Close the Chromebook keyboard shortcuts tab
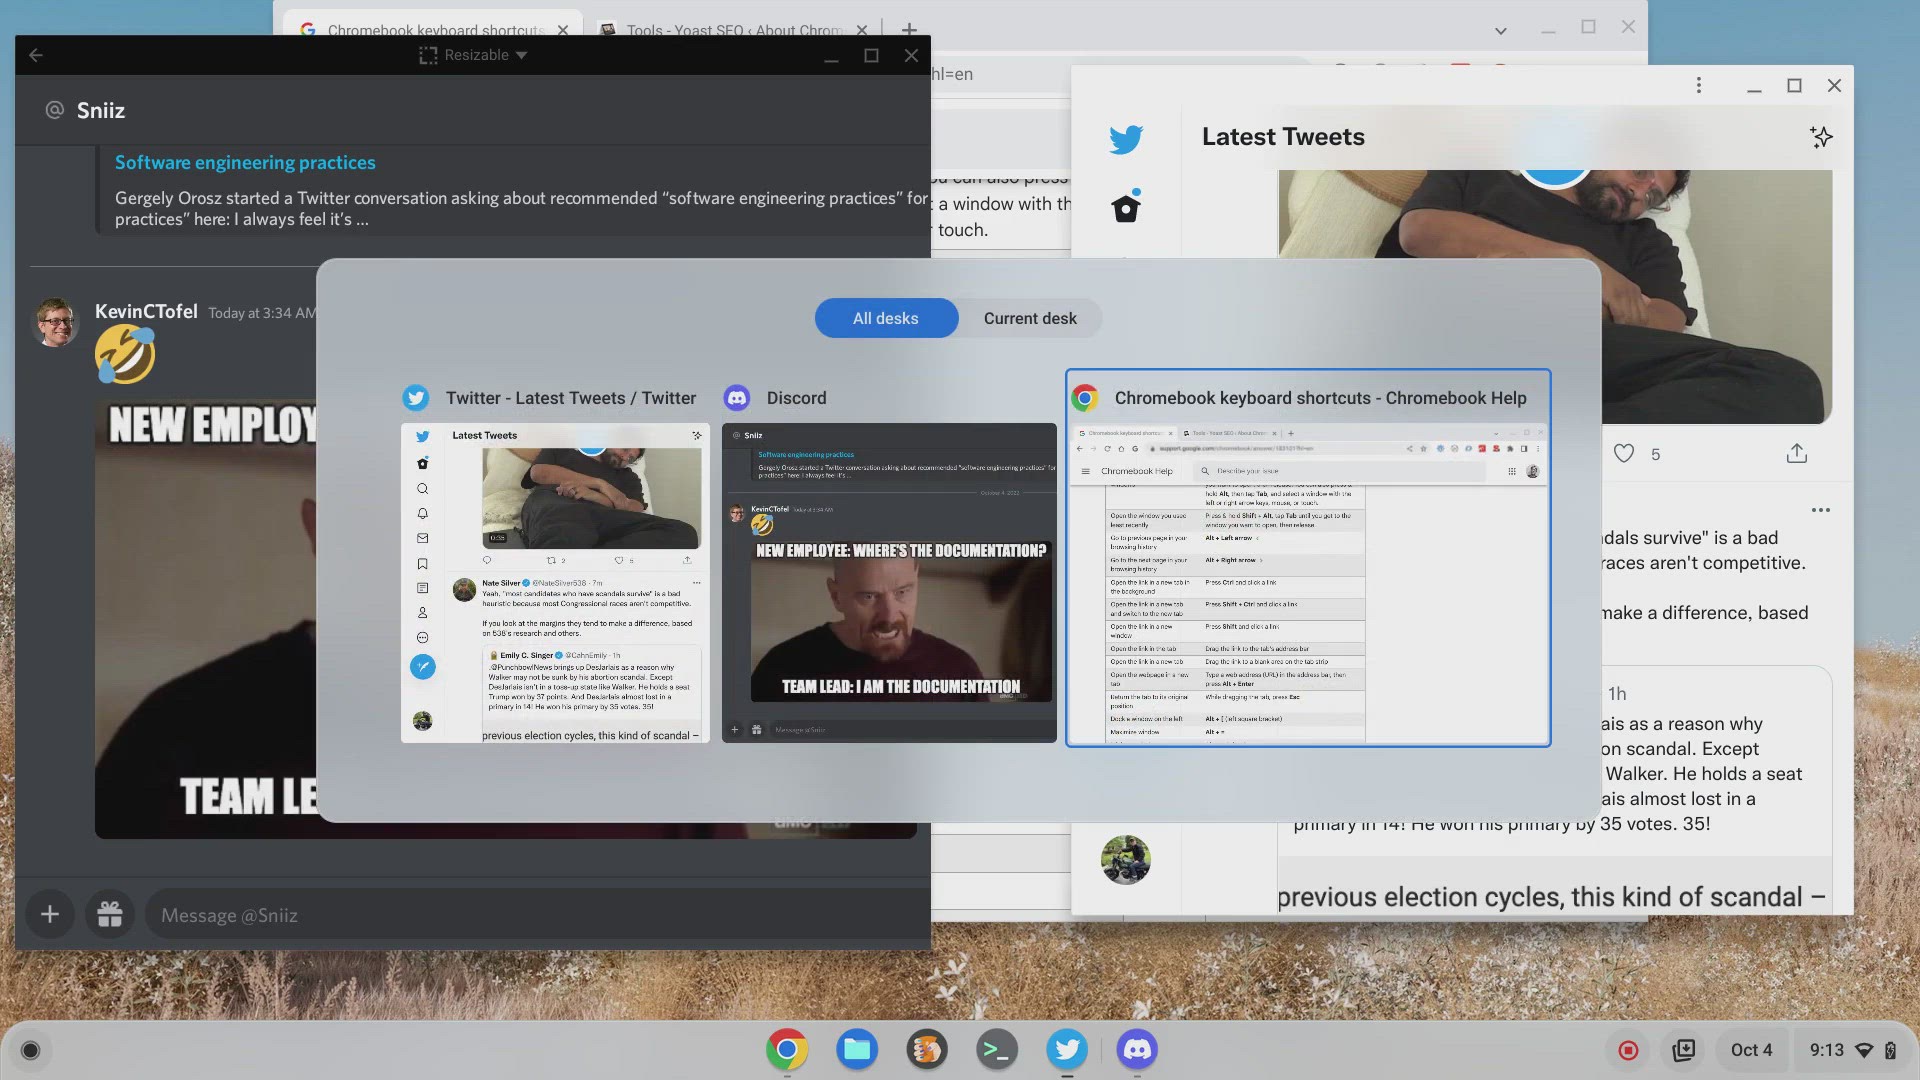The width and height of the screenshot is (1920, 1080). (x=563, y=30)
